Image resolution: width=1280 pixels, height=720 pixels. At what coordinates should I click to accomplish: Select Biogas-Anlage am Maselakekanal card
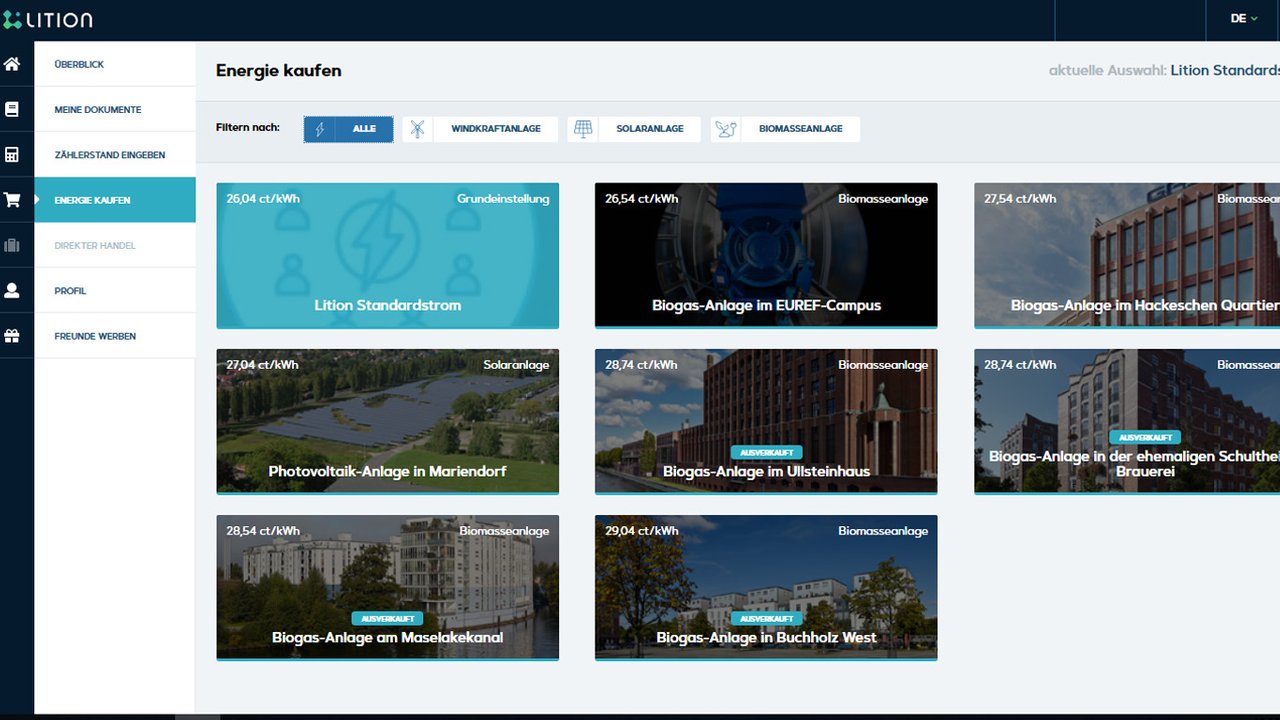pyautogui.click(x=388, y=587)
